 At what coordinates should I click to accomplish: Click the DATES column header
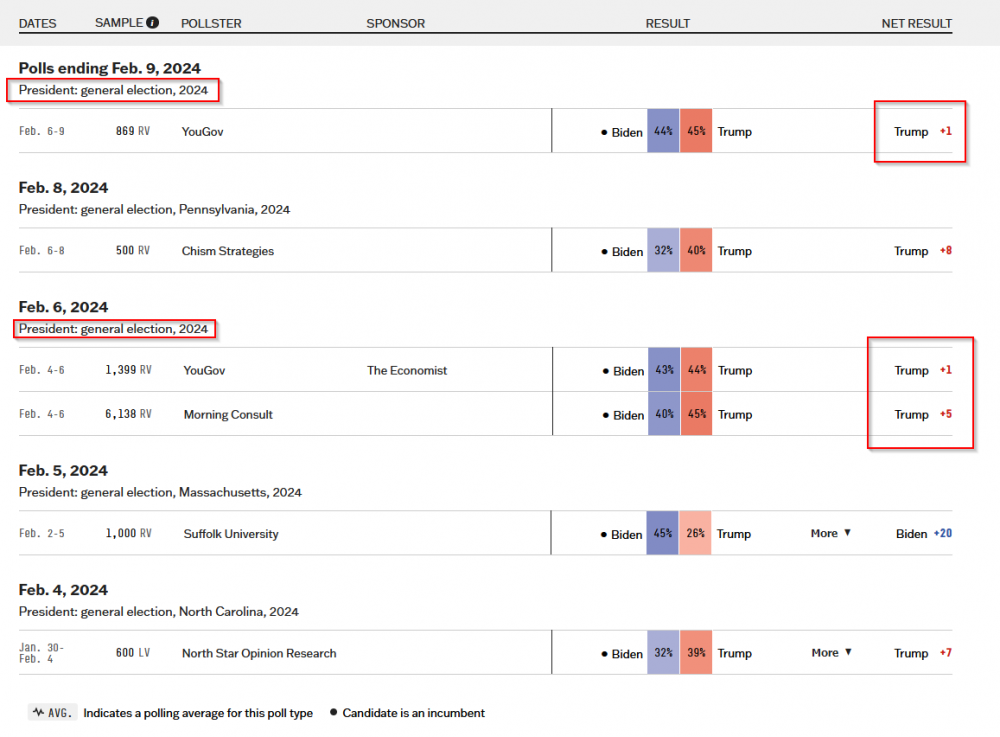[37, 23]
